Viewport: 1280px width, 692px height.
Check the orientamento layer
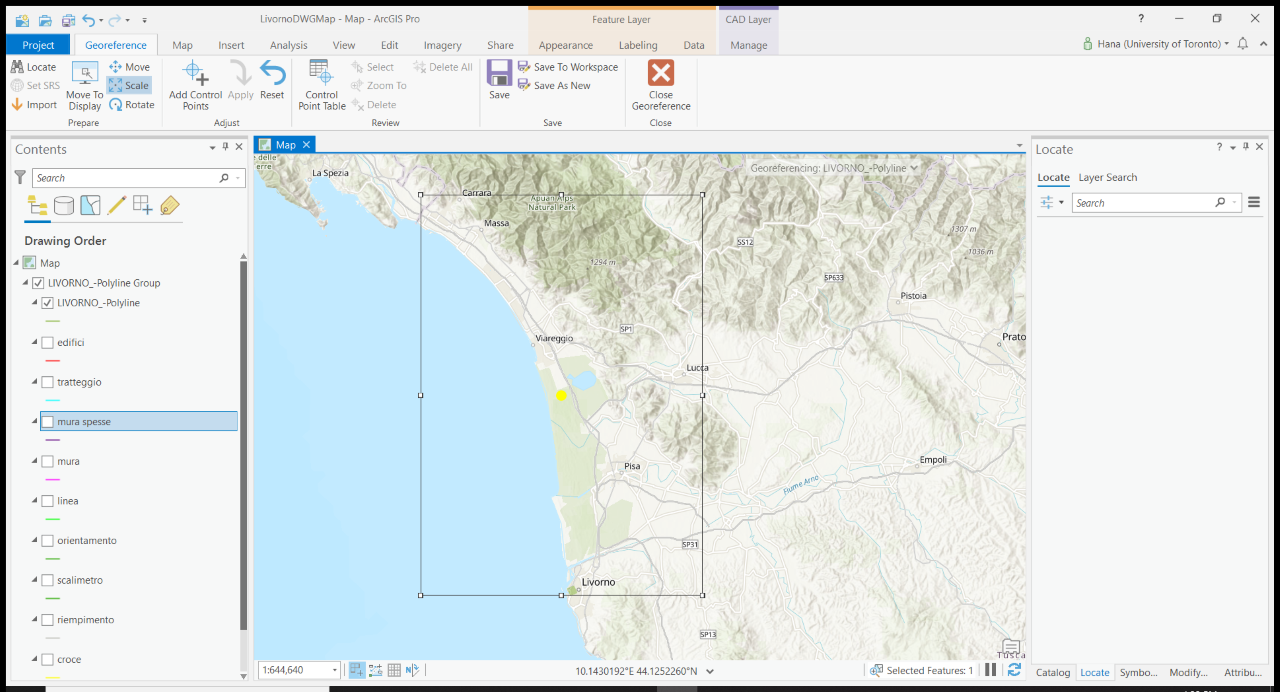tap(47, 541)
